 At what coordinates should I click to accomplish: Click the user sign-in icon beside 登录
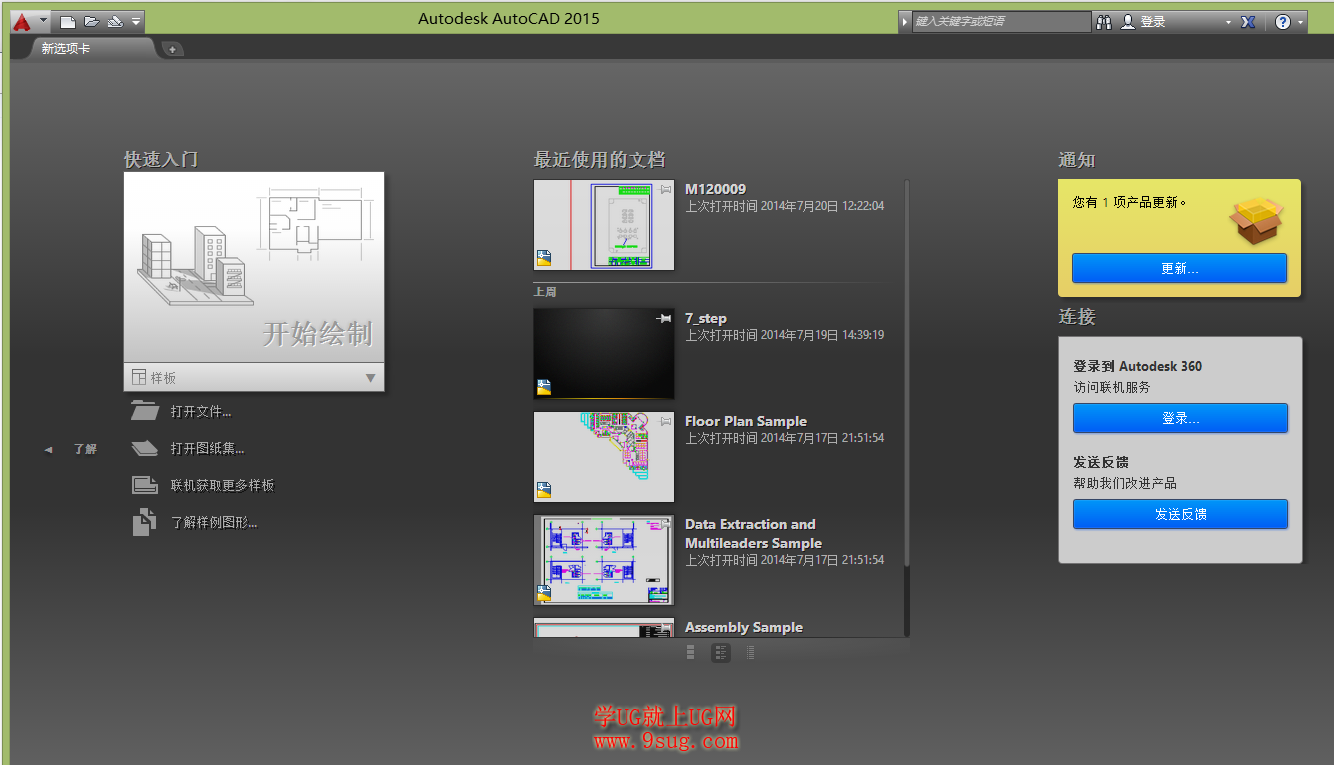(1128, 21)
